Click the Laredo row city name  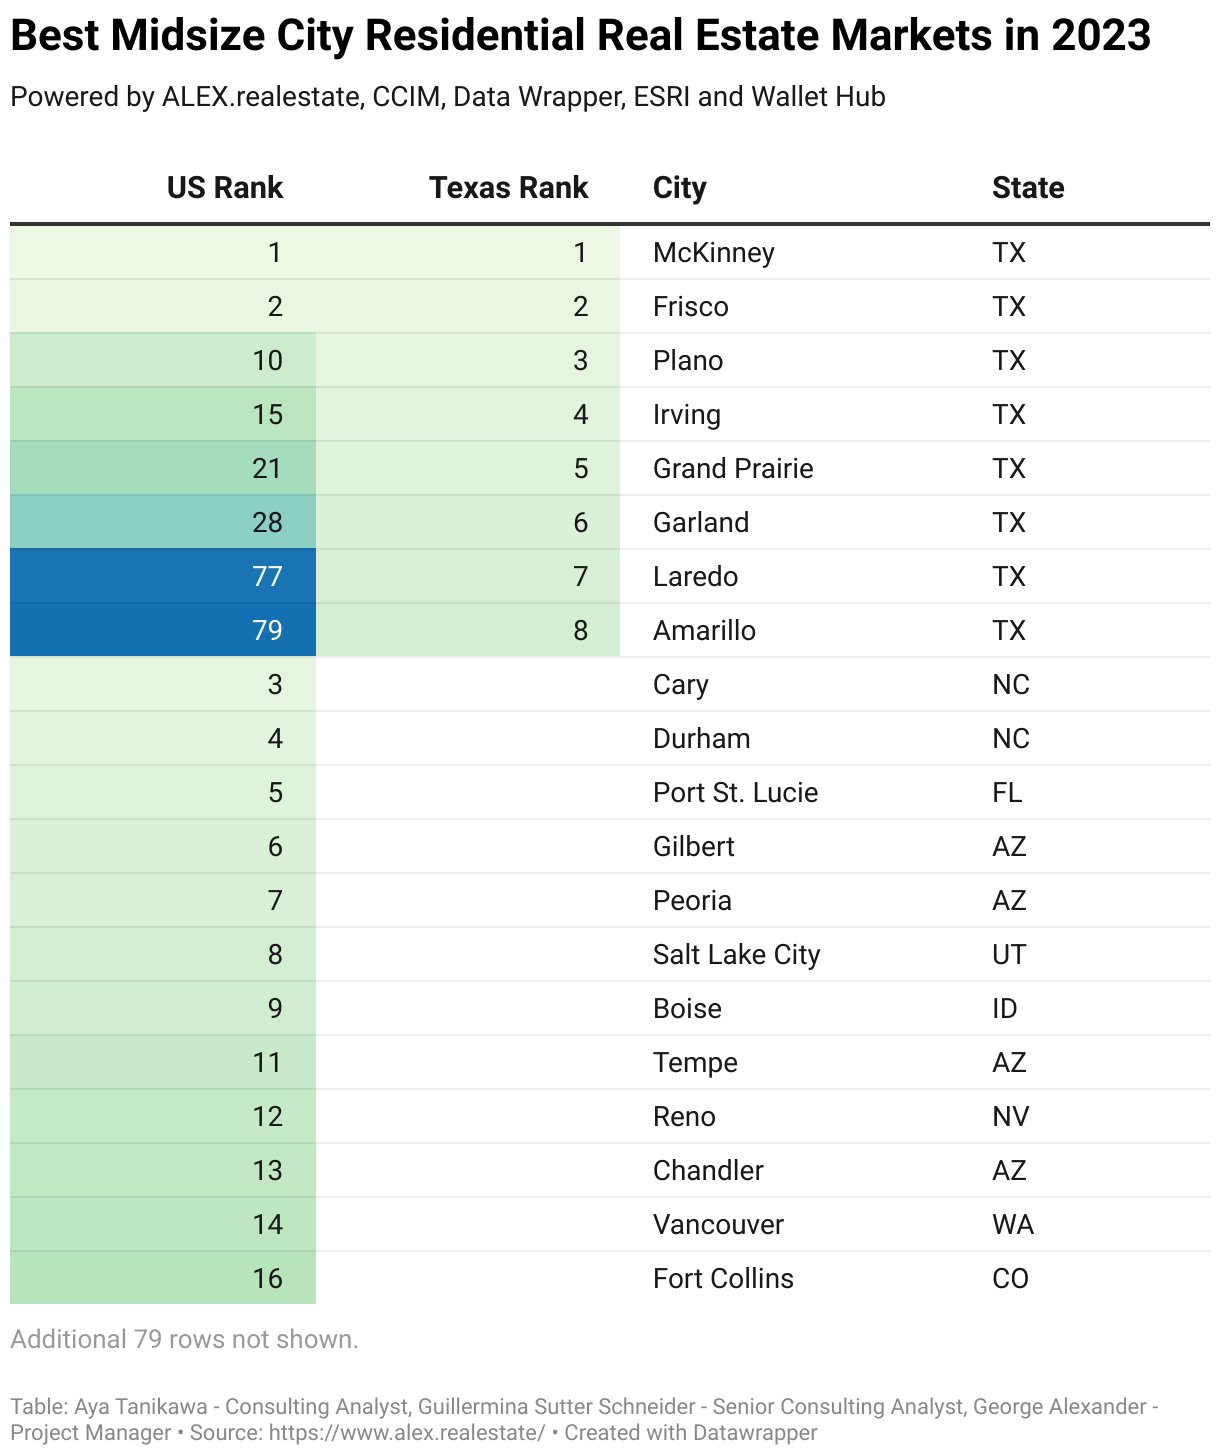pyautogui.click(x=695, y=576)
